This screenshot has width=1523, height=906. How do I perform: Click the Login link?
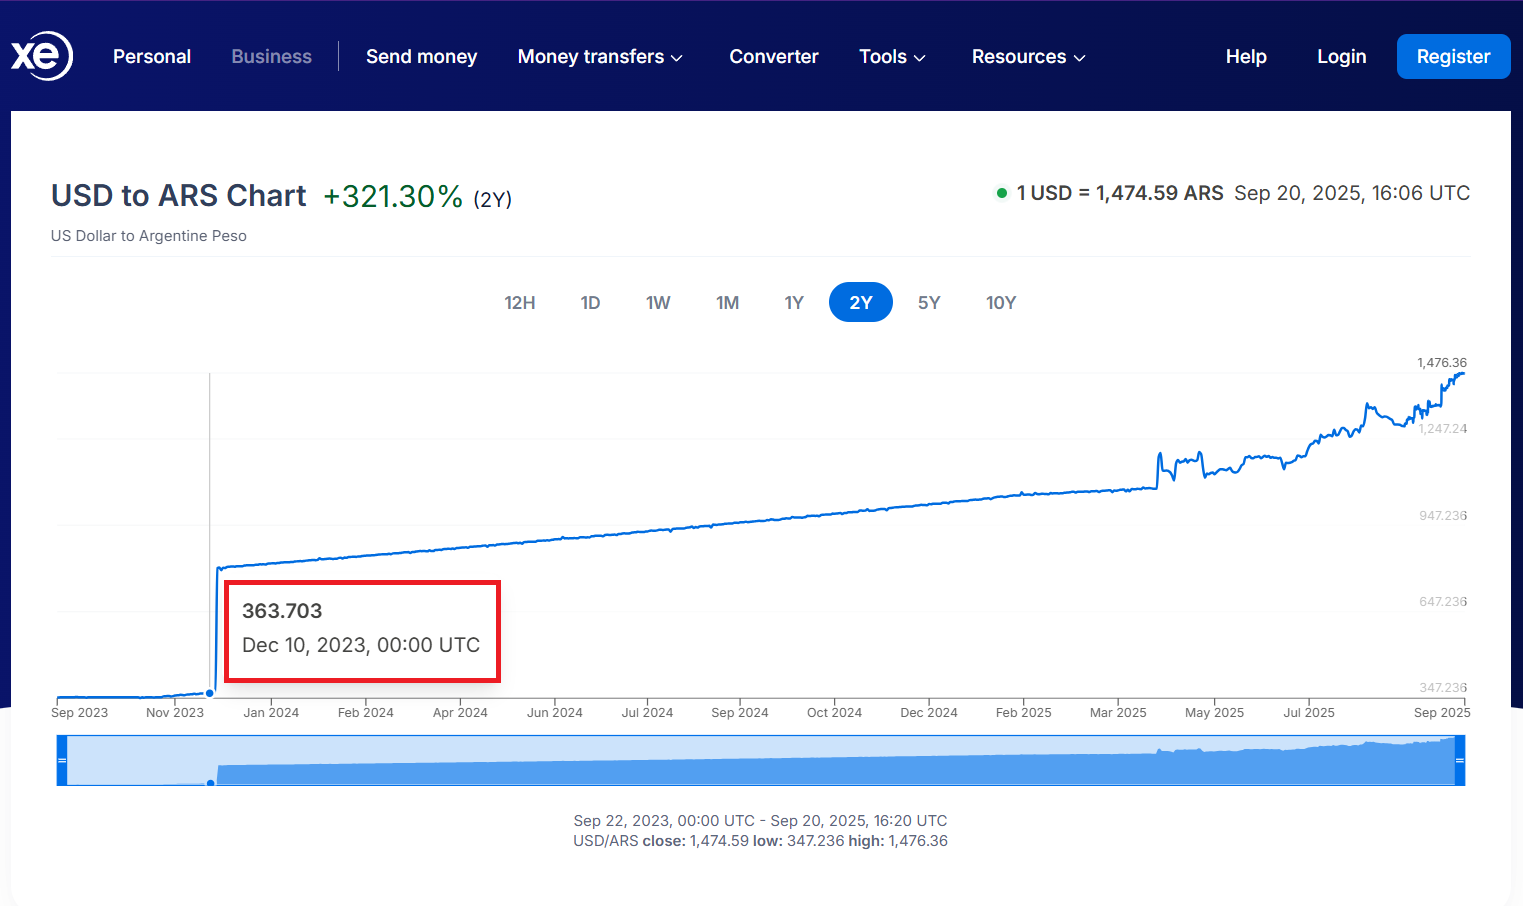[x=1341, y=57]
